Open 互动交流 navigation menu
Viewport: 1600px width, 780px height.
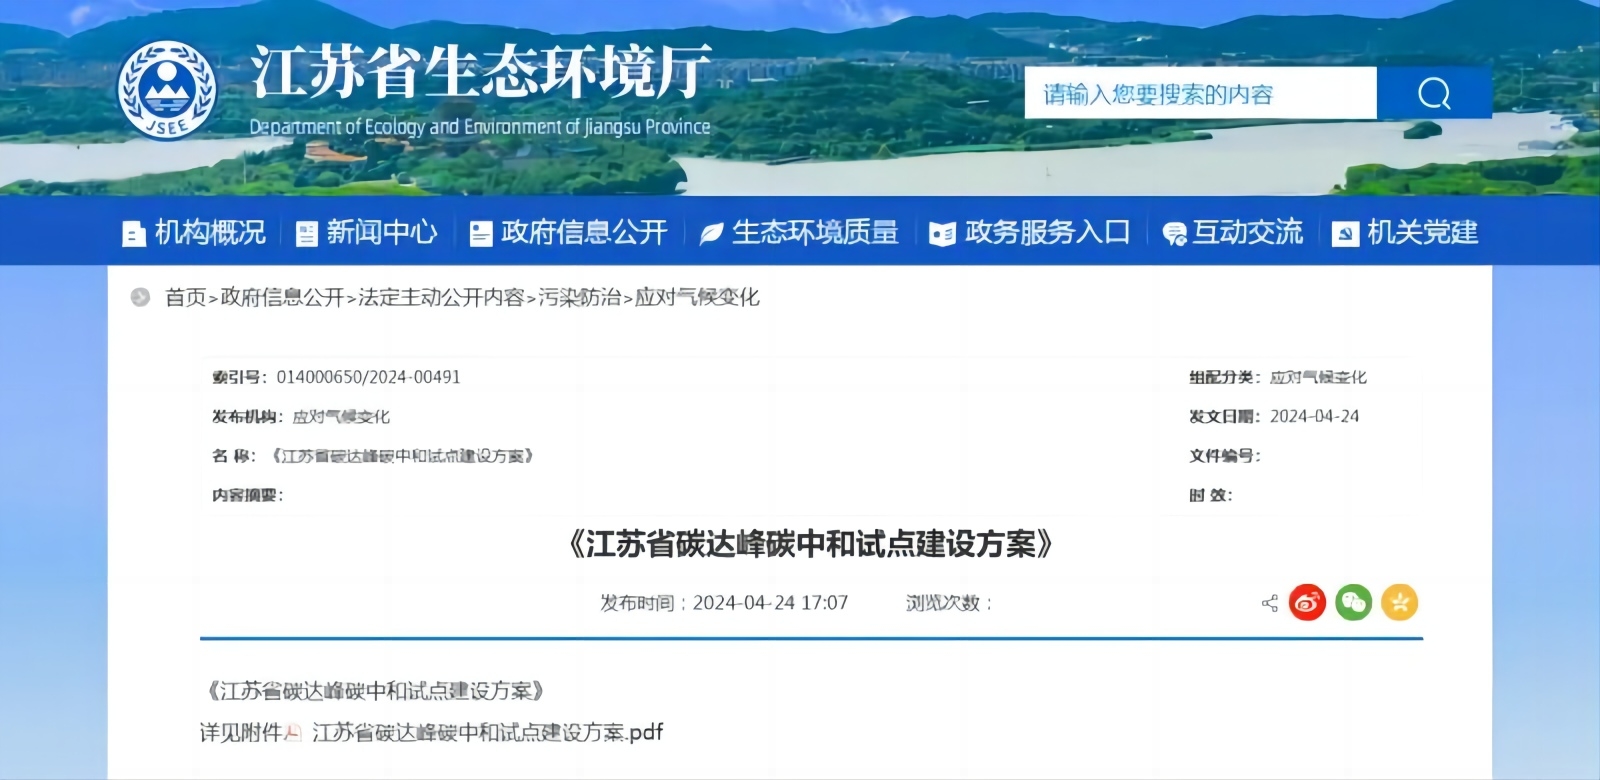click(x=1233, y=233)
